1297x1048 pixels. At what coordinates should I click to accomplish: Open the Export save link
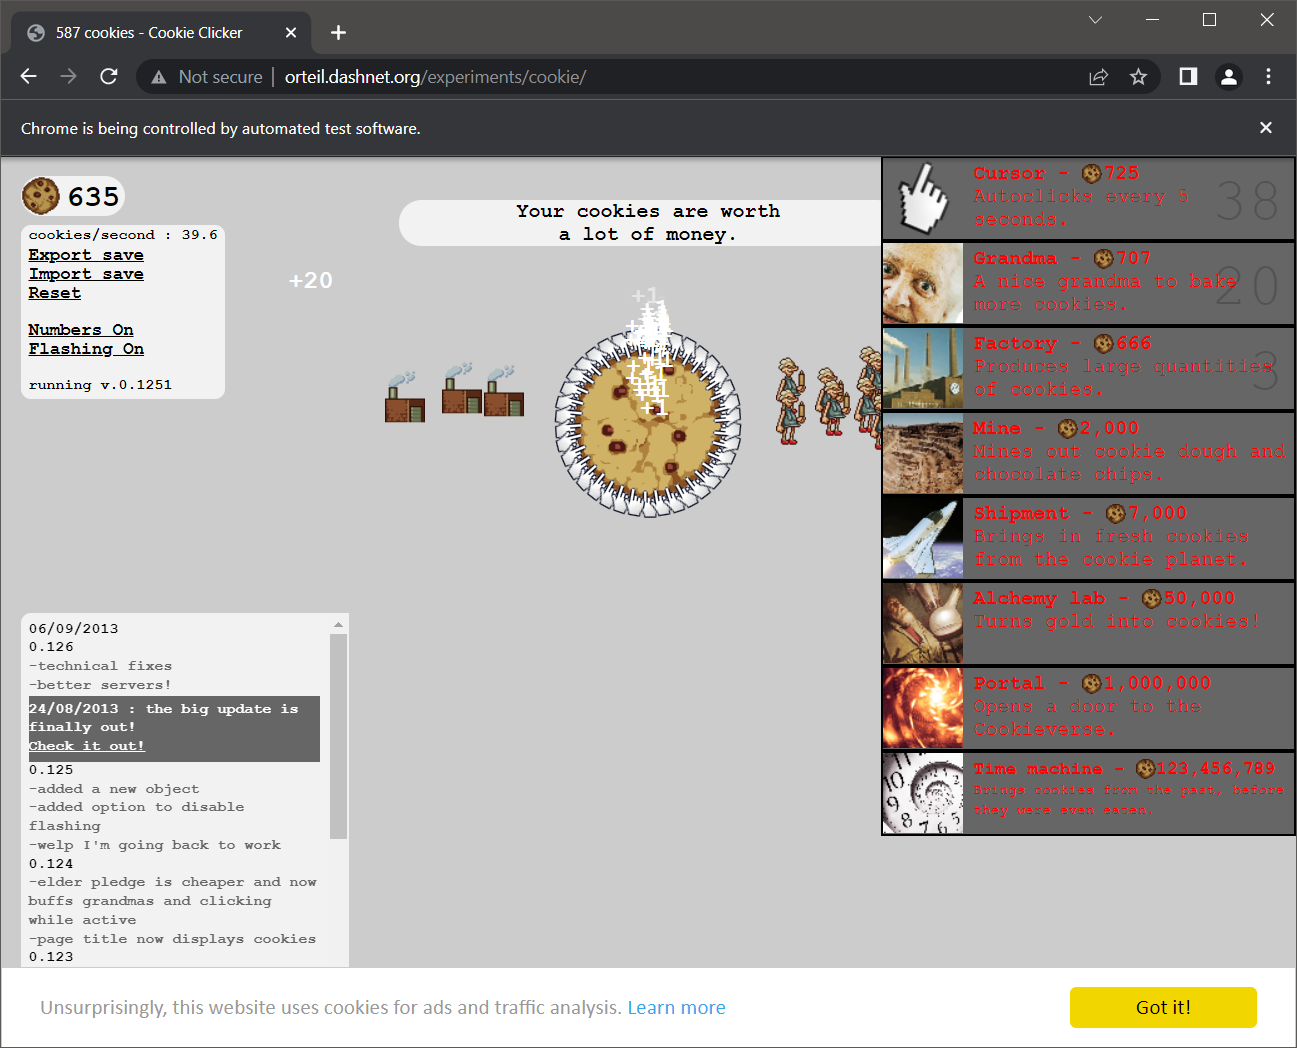pyautogui.click(x=86, y=255)
